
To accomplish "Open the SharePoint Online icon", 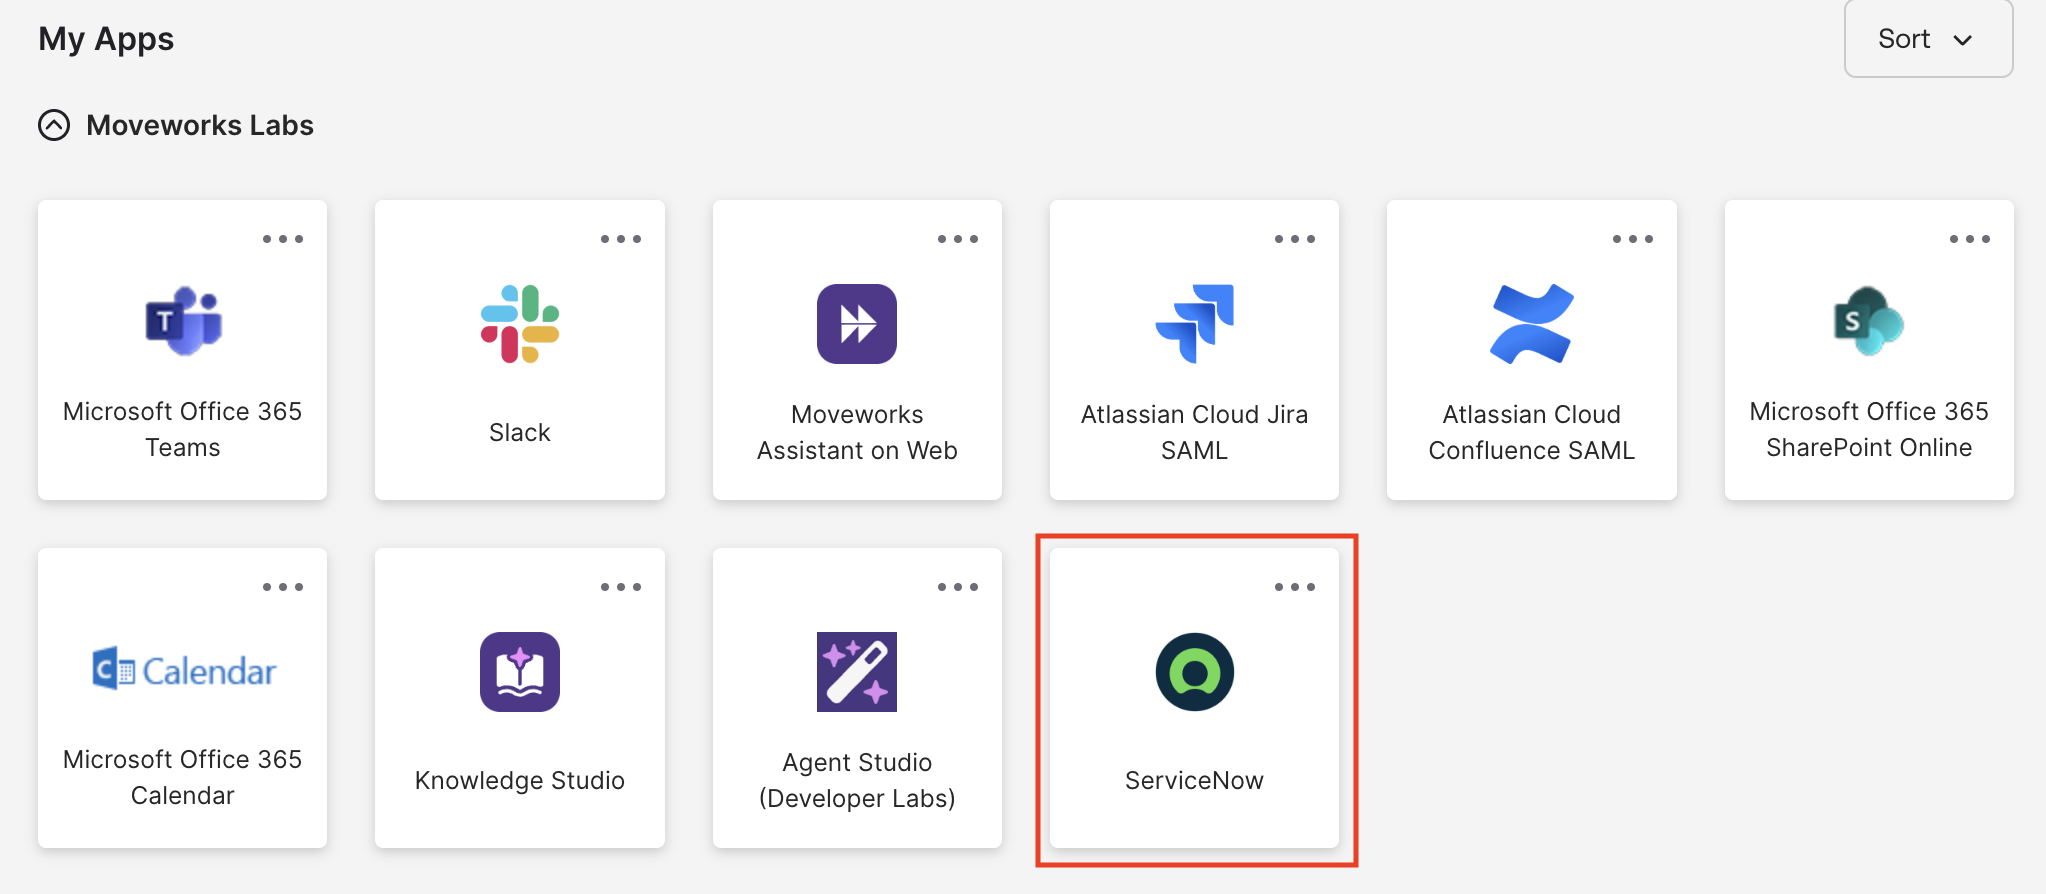I will [x=1869, y=321].
